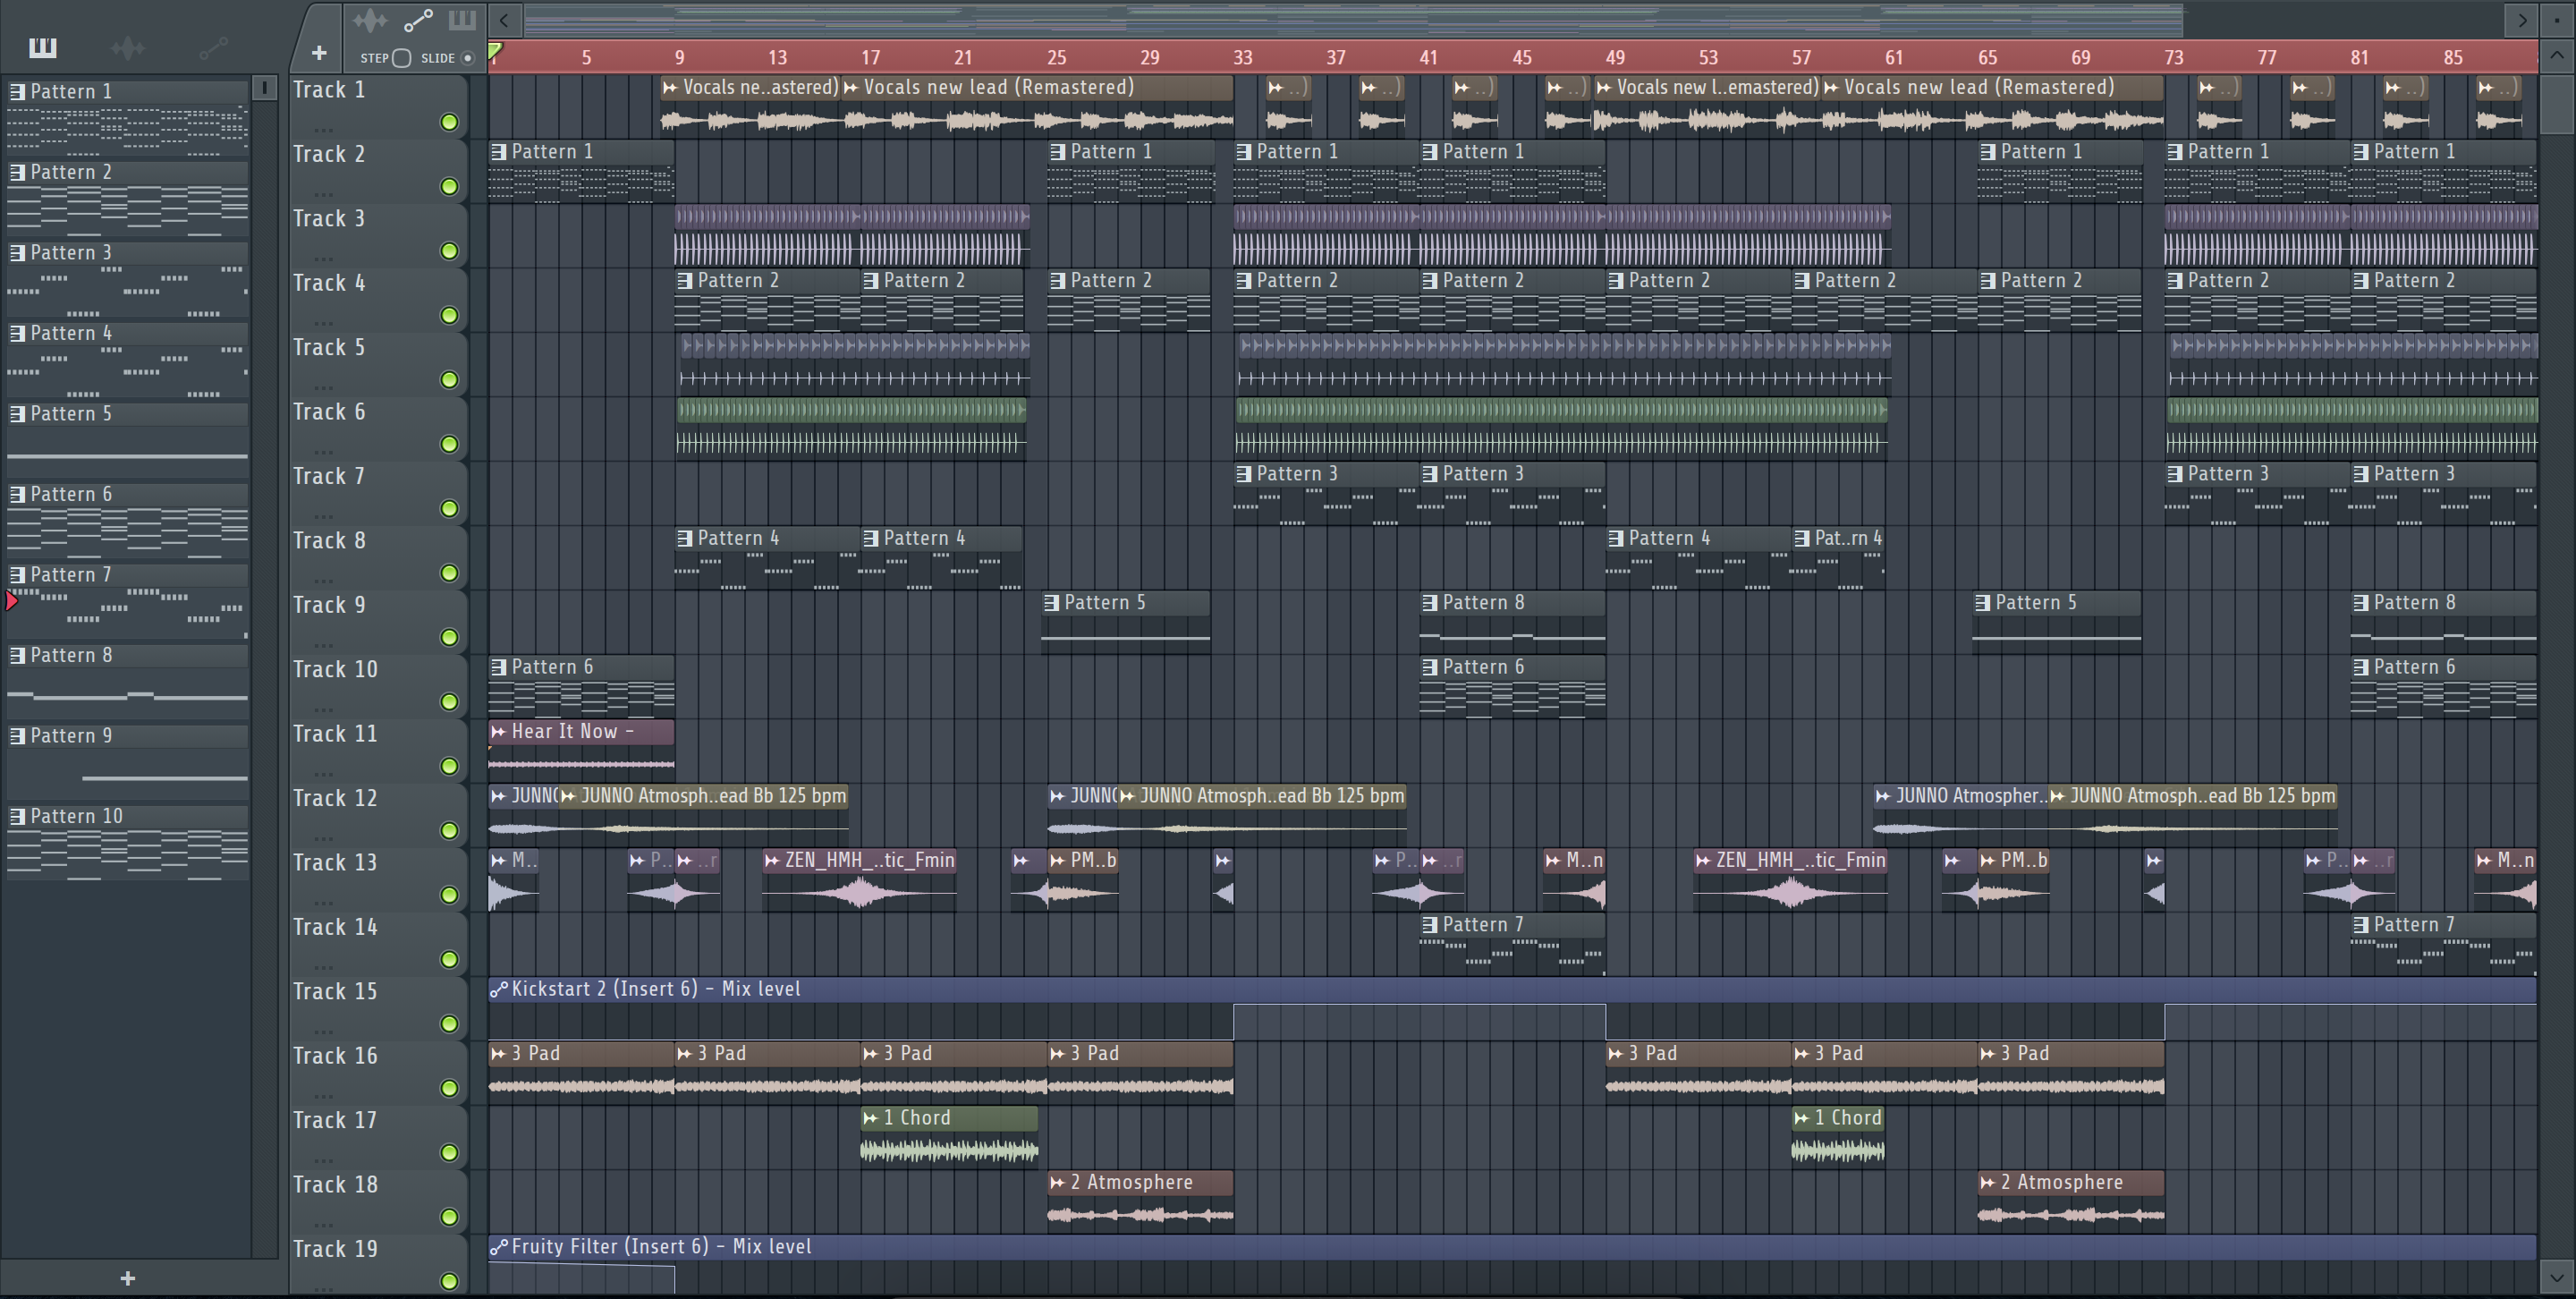Click the pattern icon on first Pattern 5 clip
This screenshot has height=1299, width=2576.
tap(1052, 603)
